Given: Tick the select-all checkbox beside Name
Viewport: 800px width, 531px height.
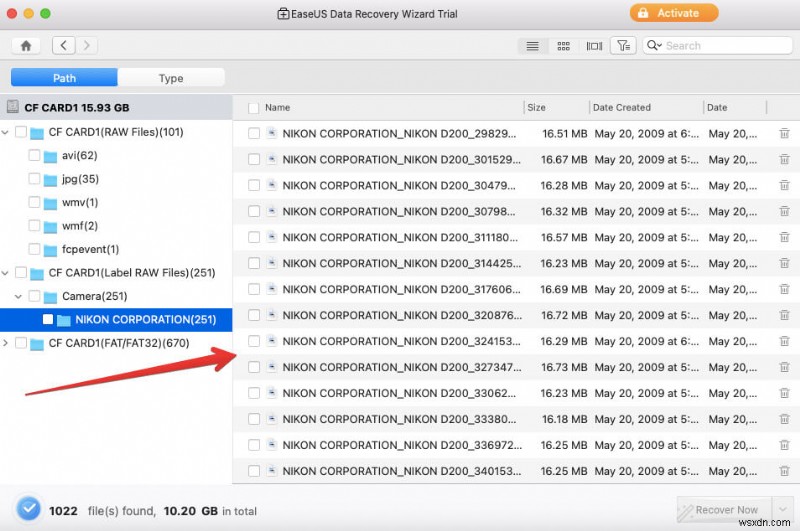Looking at the screenshot, I should (253, 108).
